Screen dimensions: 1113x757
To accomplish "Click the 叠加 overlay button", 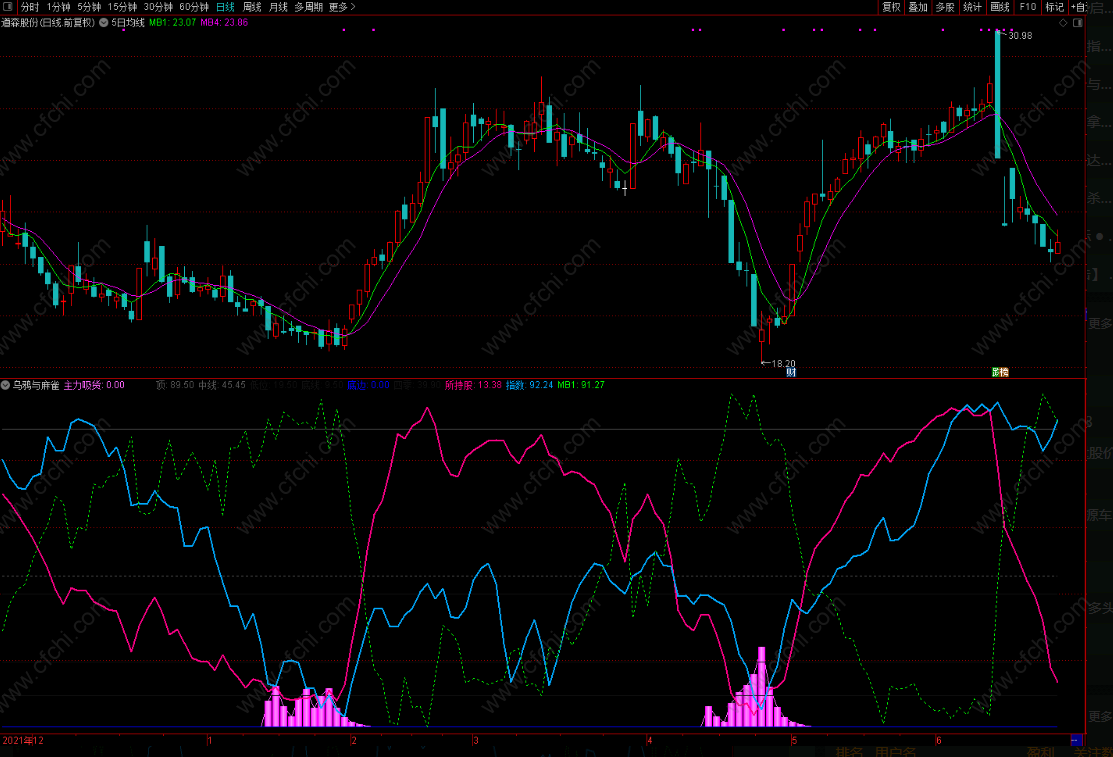I will point(918,7).
